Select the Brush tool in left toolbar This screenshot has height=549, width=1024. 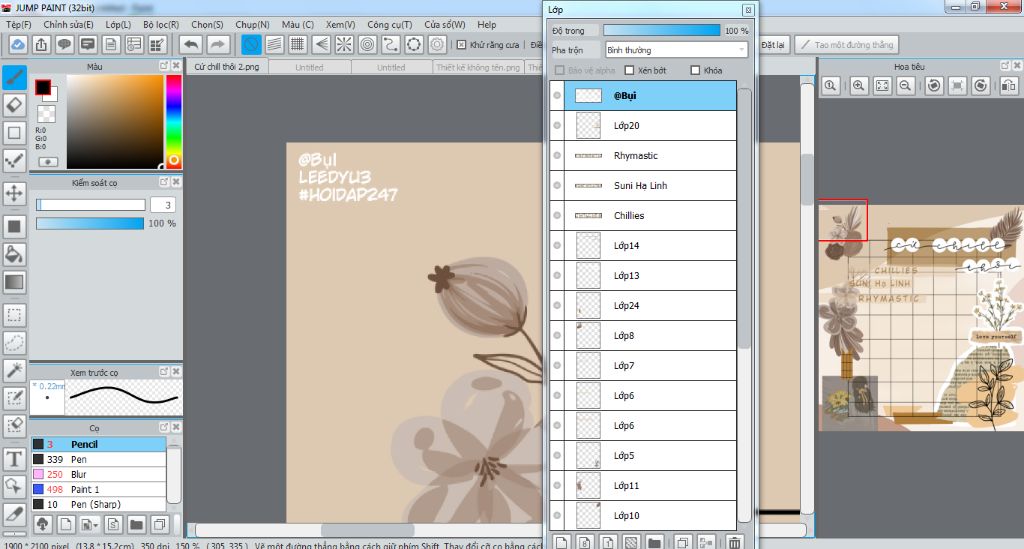pos(14,77)
